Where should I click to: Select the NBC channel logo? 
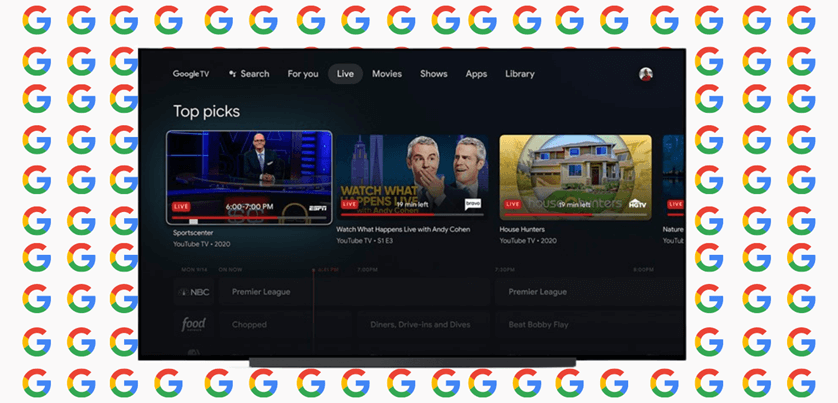[193, 292]
